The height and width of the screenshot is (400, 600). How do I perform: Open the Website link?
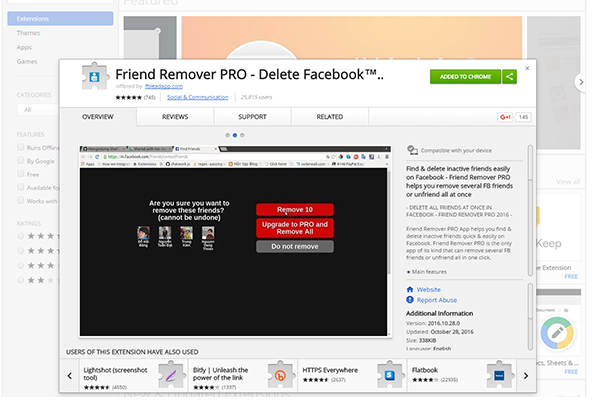[429, 290]
